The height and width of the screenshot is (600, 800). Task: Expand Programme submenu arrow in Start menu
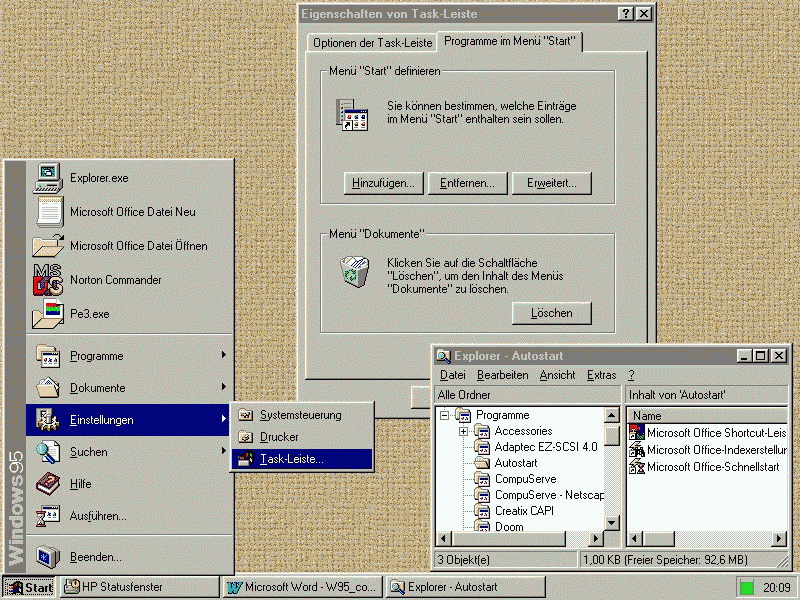(223, 355)
